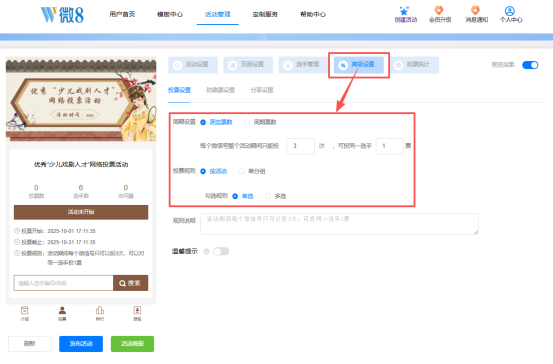Click the vote count field showing 3
Image resolution: width=553 pixels, height=364 pixels.
pos(300,146)
